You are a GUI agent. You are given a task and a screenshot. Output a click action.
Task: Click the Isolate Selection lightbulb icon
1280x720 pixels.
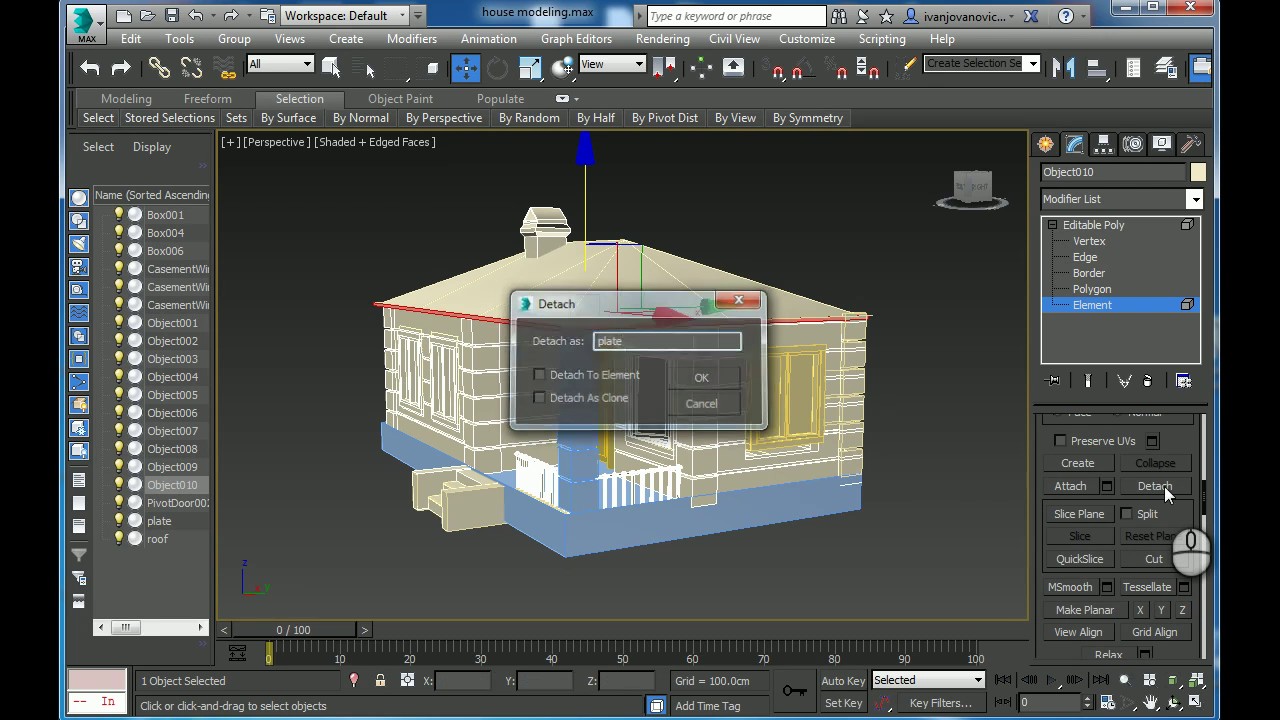pos(353,681)
